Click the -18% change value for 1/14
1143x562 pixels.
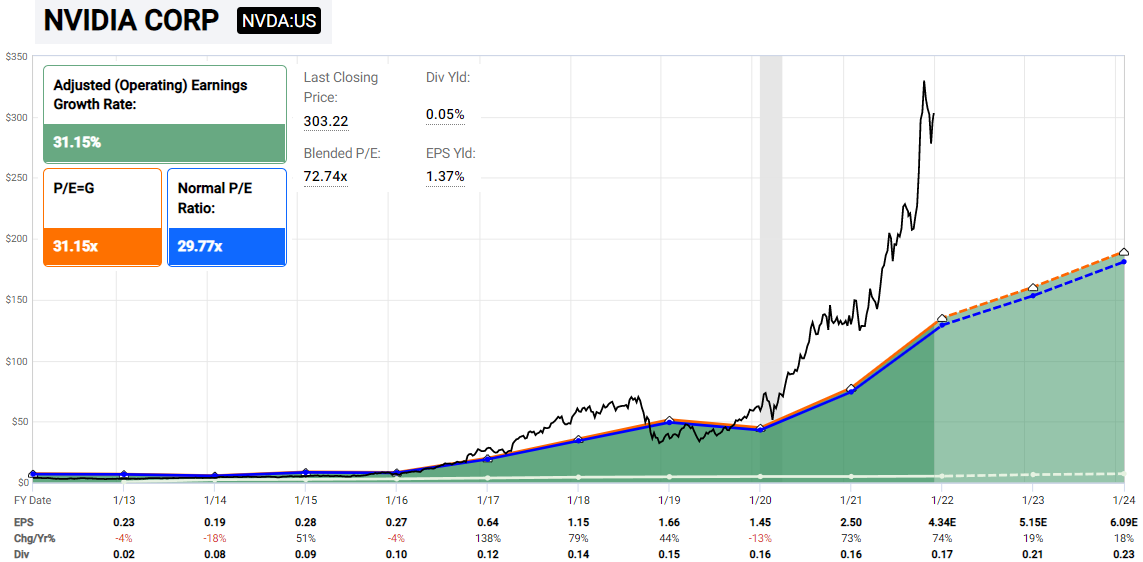pyautogui.click(x=214, y=538)
